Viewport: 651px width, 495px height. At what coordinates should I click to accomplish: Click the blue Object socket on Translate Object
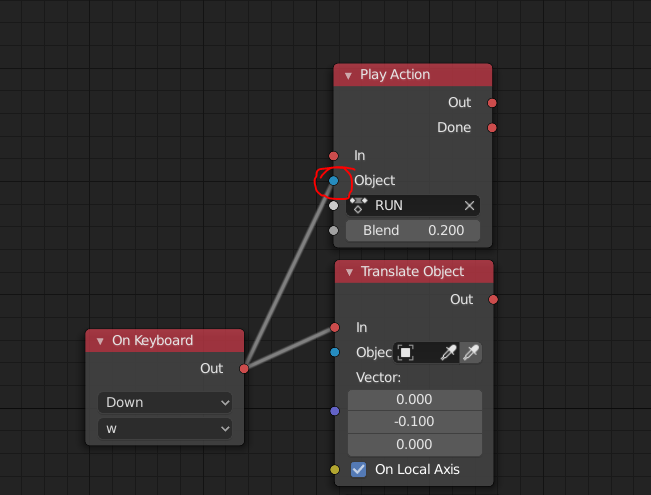pos(335,353)
